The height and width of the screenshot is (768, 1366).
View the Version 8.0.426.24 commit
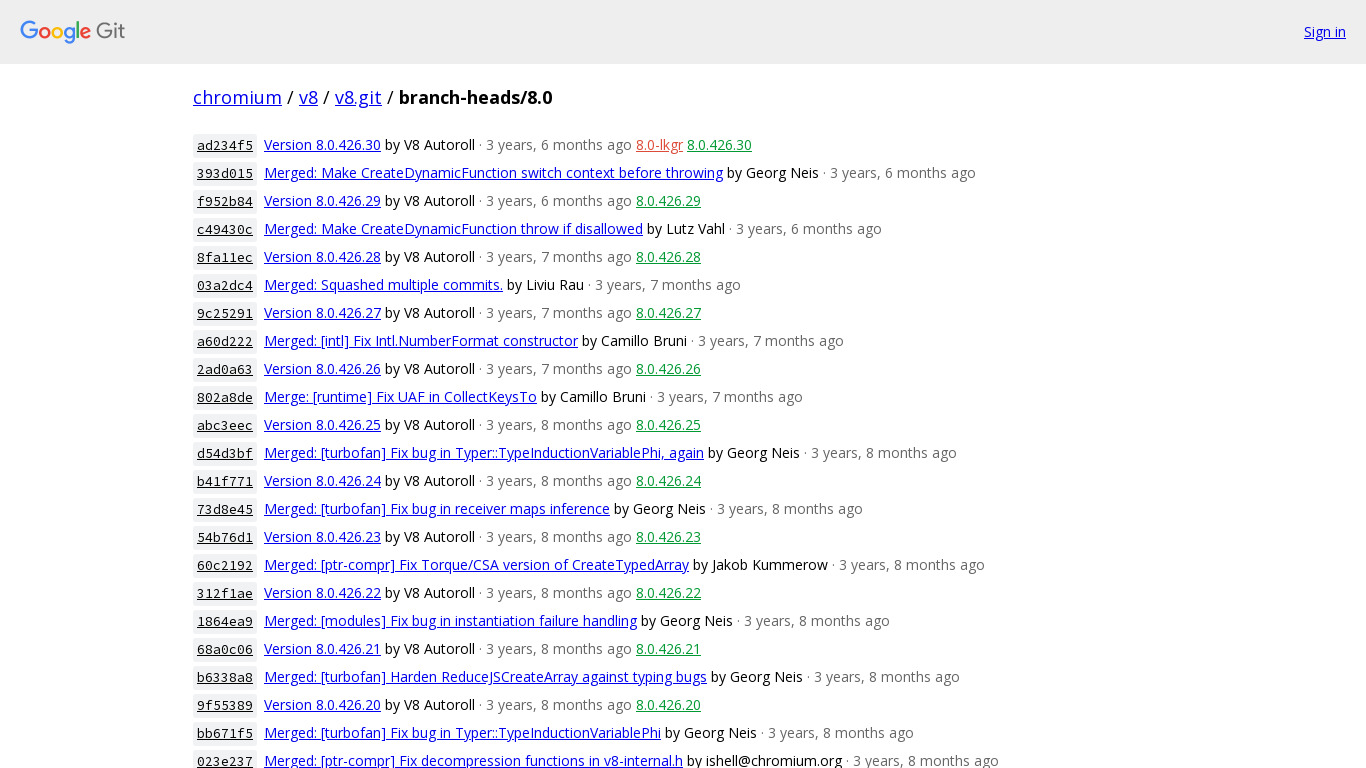[x=322, y=481]
